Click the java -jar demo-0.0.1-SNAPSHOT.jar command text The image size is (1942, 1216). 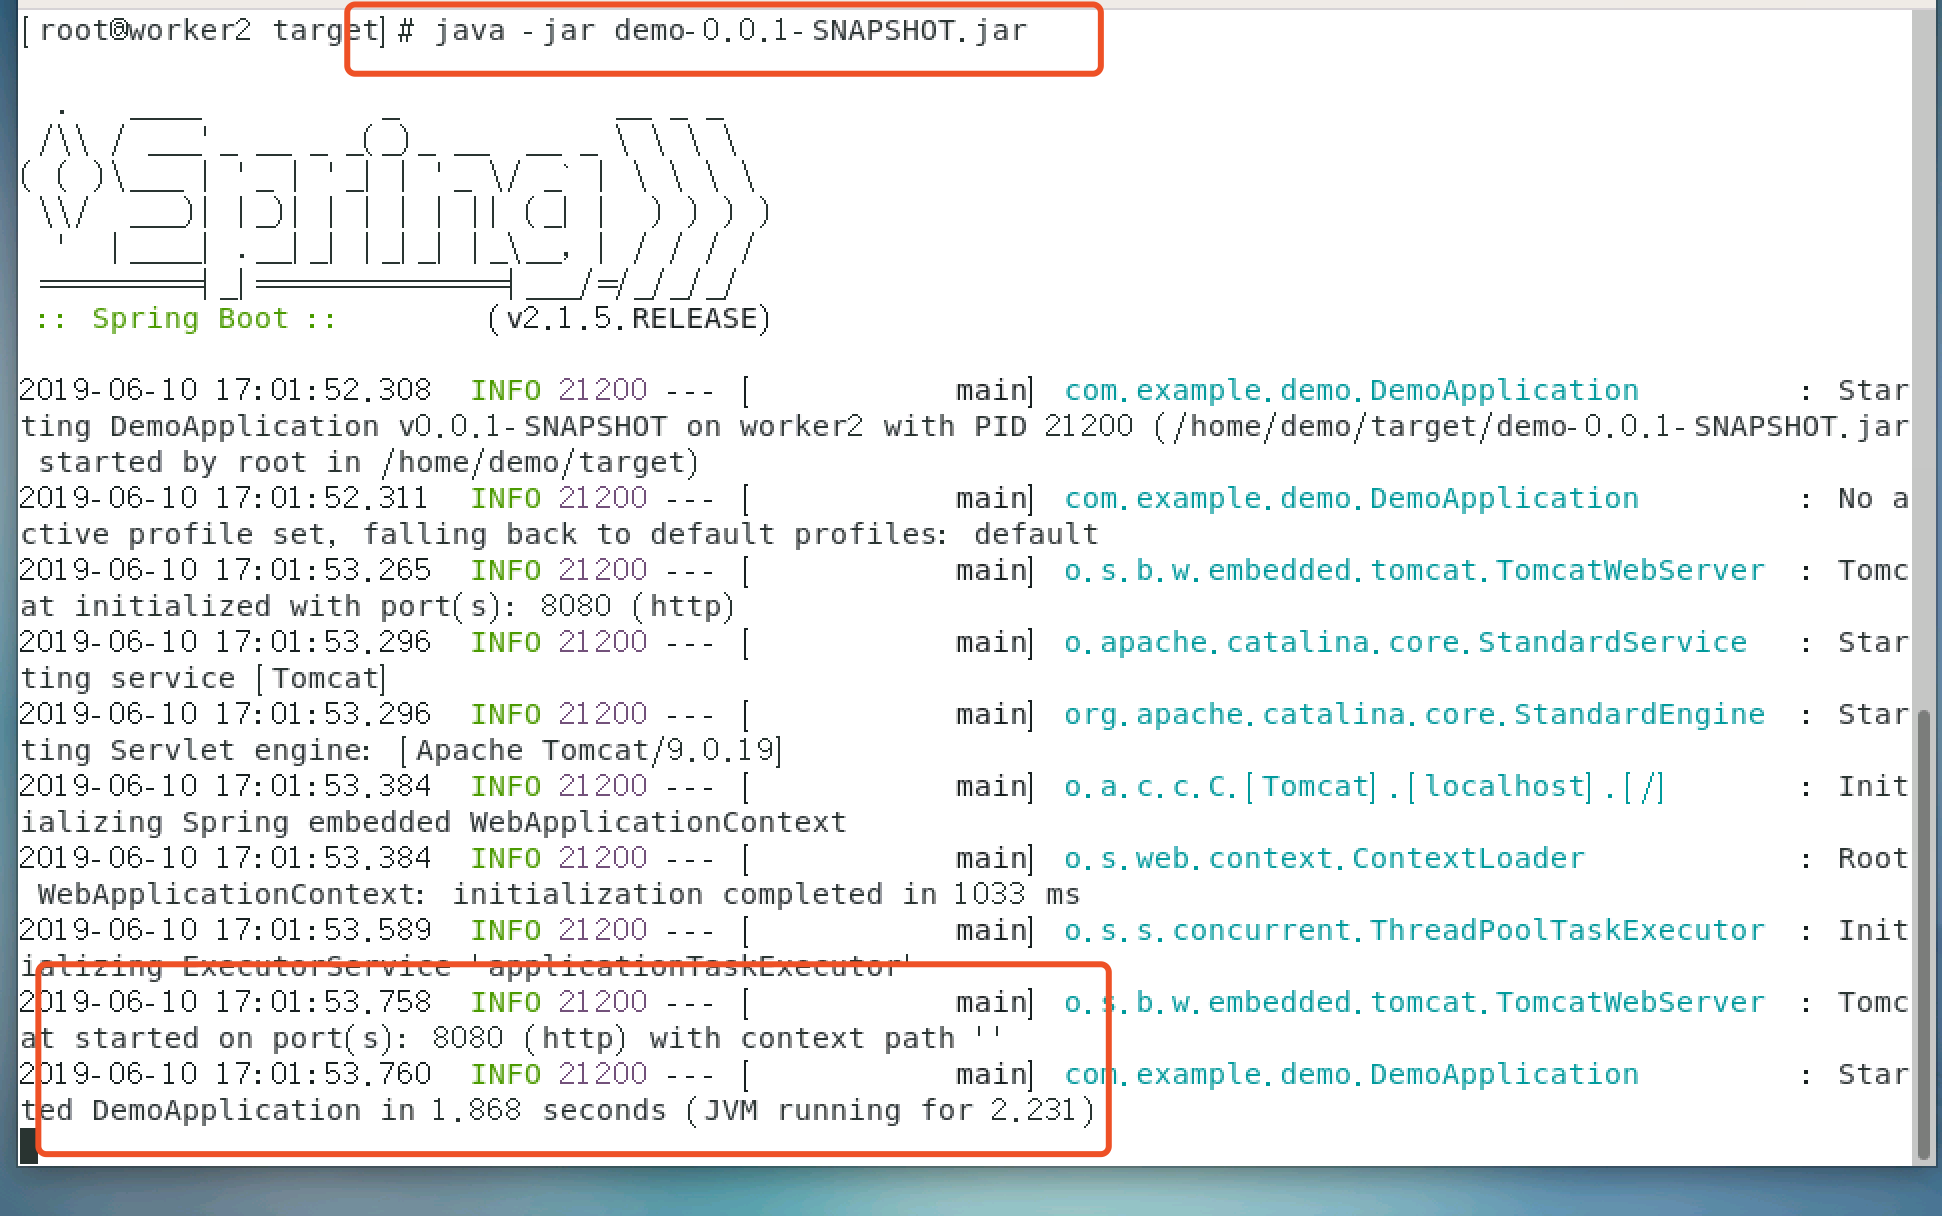pyautogui.click(x=731, y=31)
